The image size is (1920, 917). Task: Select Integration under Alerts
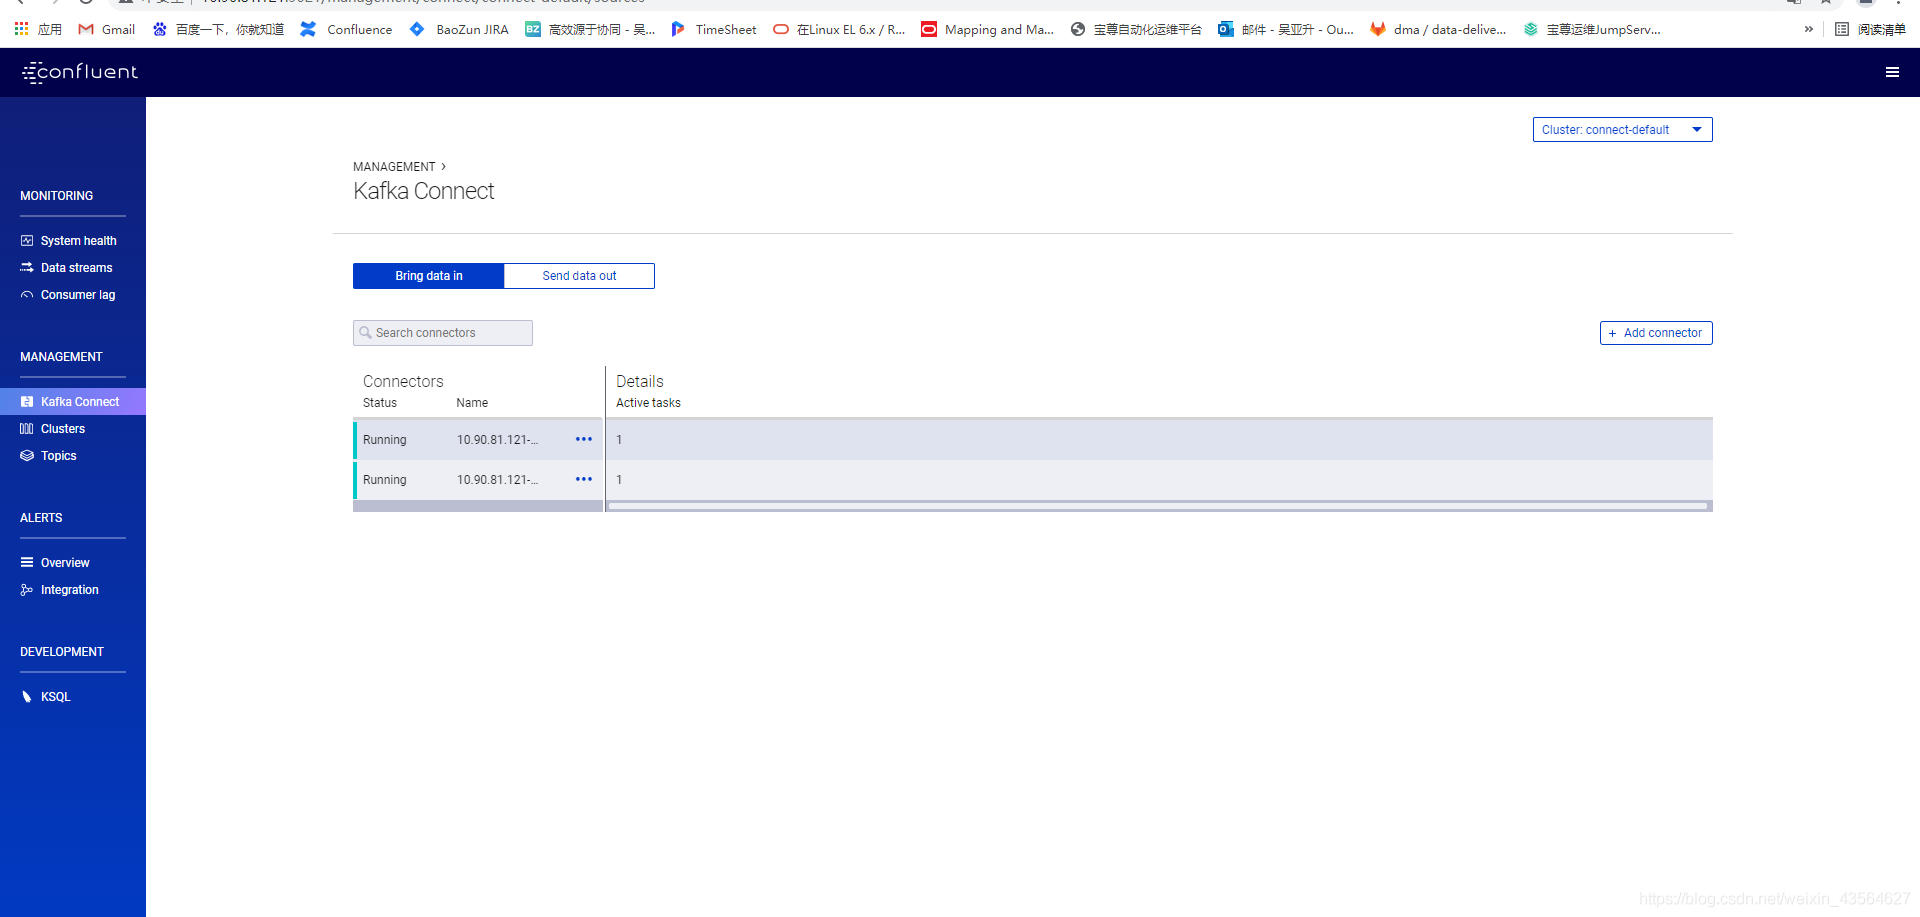pyautogui.click(x=70, y=589)
